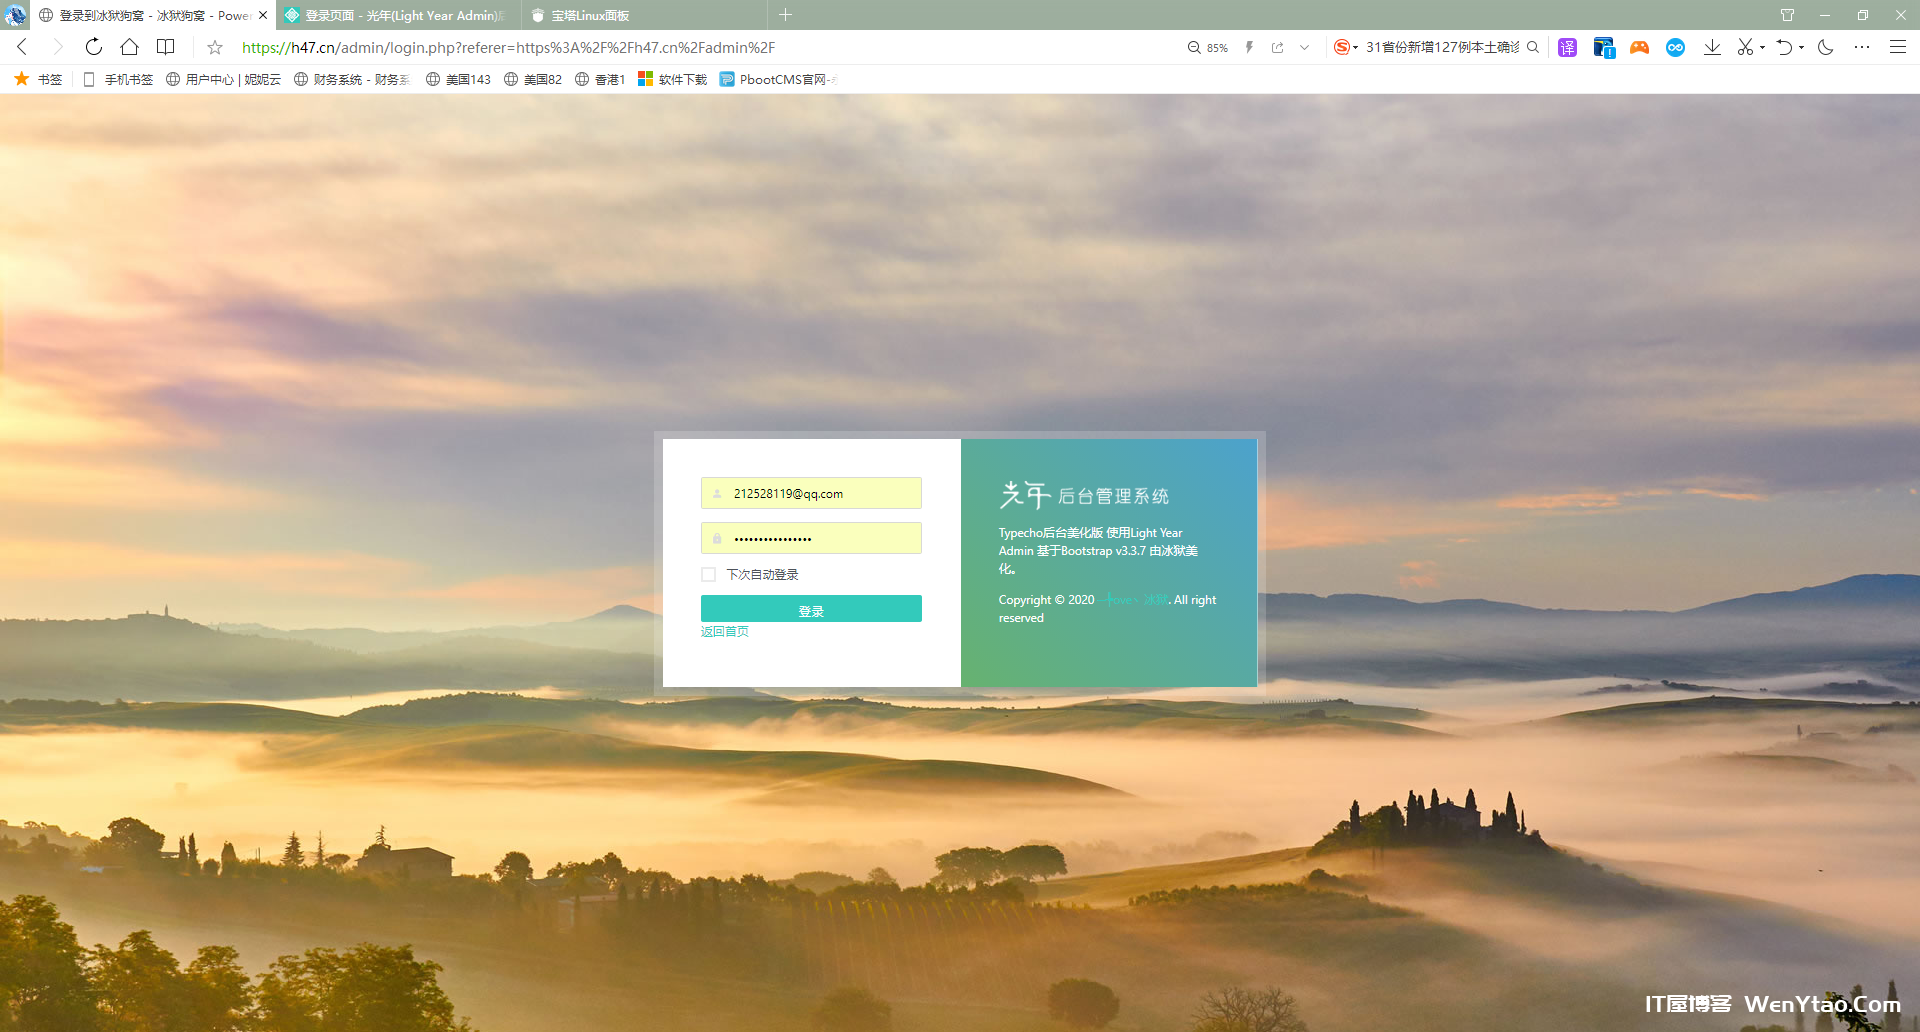Open the 香港1 bookmark
Viewport: 1920px width, 1032px height.
600,79
